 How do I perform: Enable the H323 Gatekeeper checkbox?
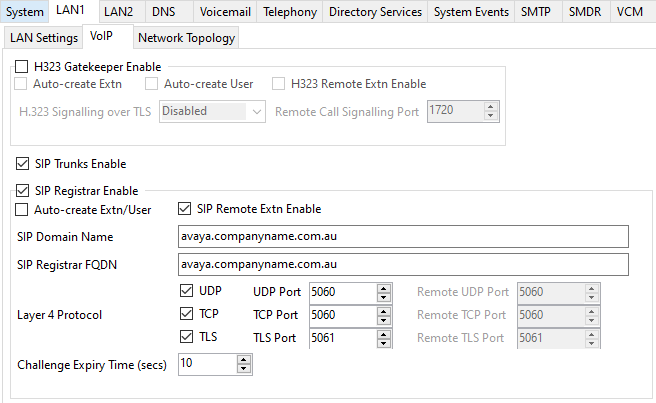21,67
